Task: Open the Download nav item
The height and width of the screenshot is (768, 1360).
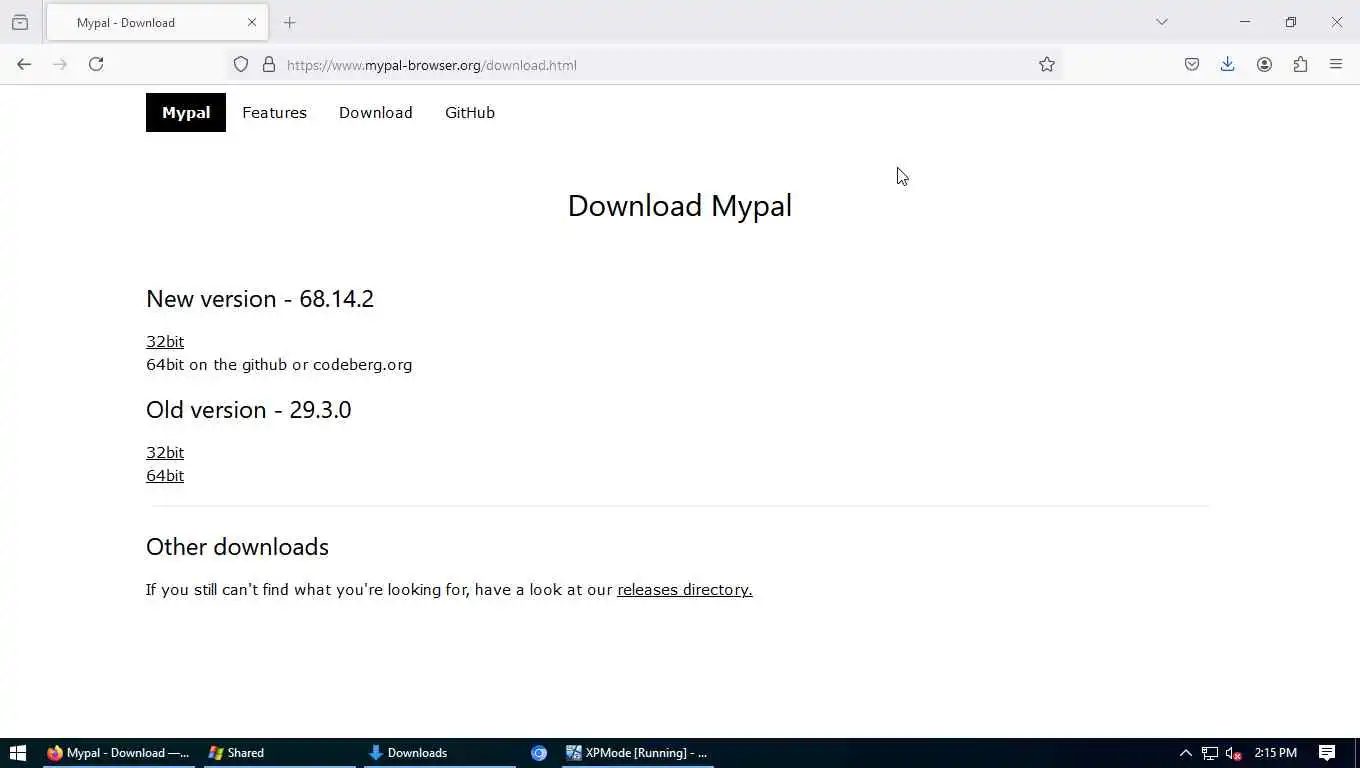Action: click(376, 113)
